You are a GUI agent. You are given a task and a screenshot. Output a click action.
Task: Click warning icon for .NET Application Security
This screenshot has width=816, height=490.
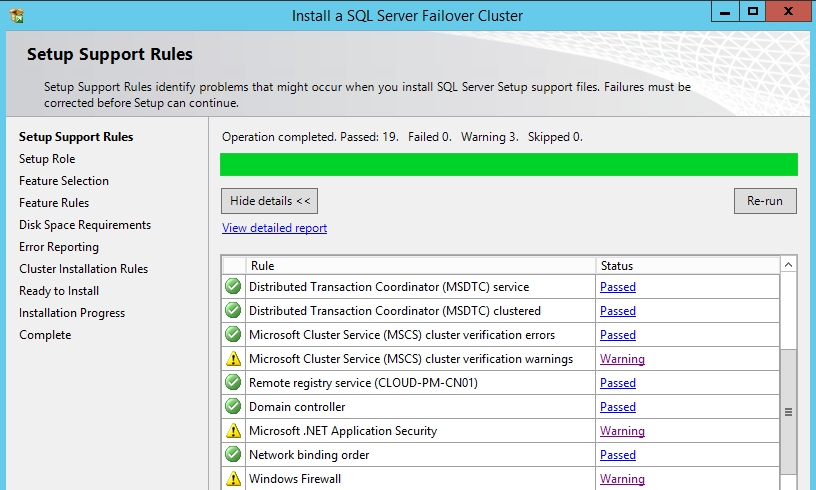[x=233, y=430]
